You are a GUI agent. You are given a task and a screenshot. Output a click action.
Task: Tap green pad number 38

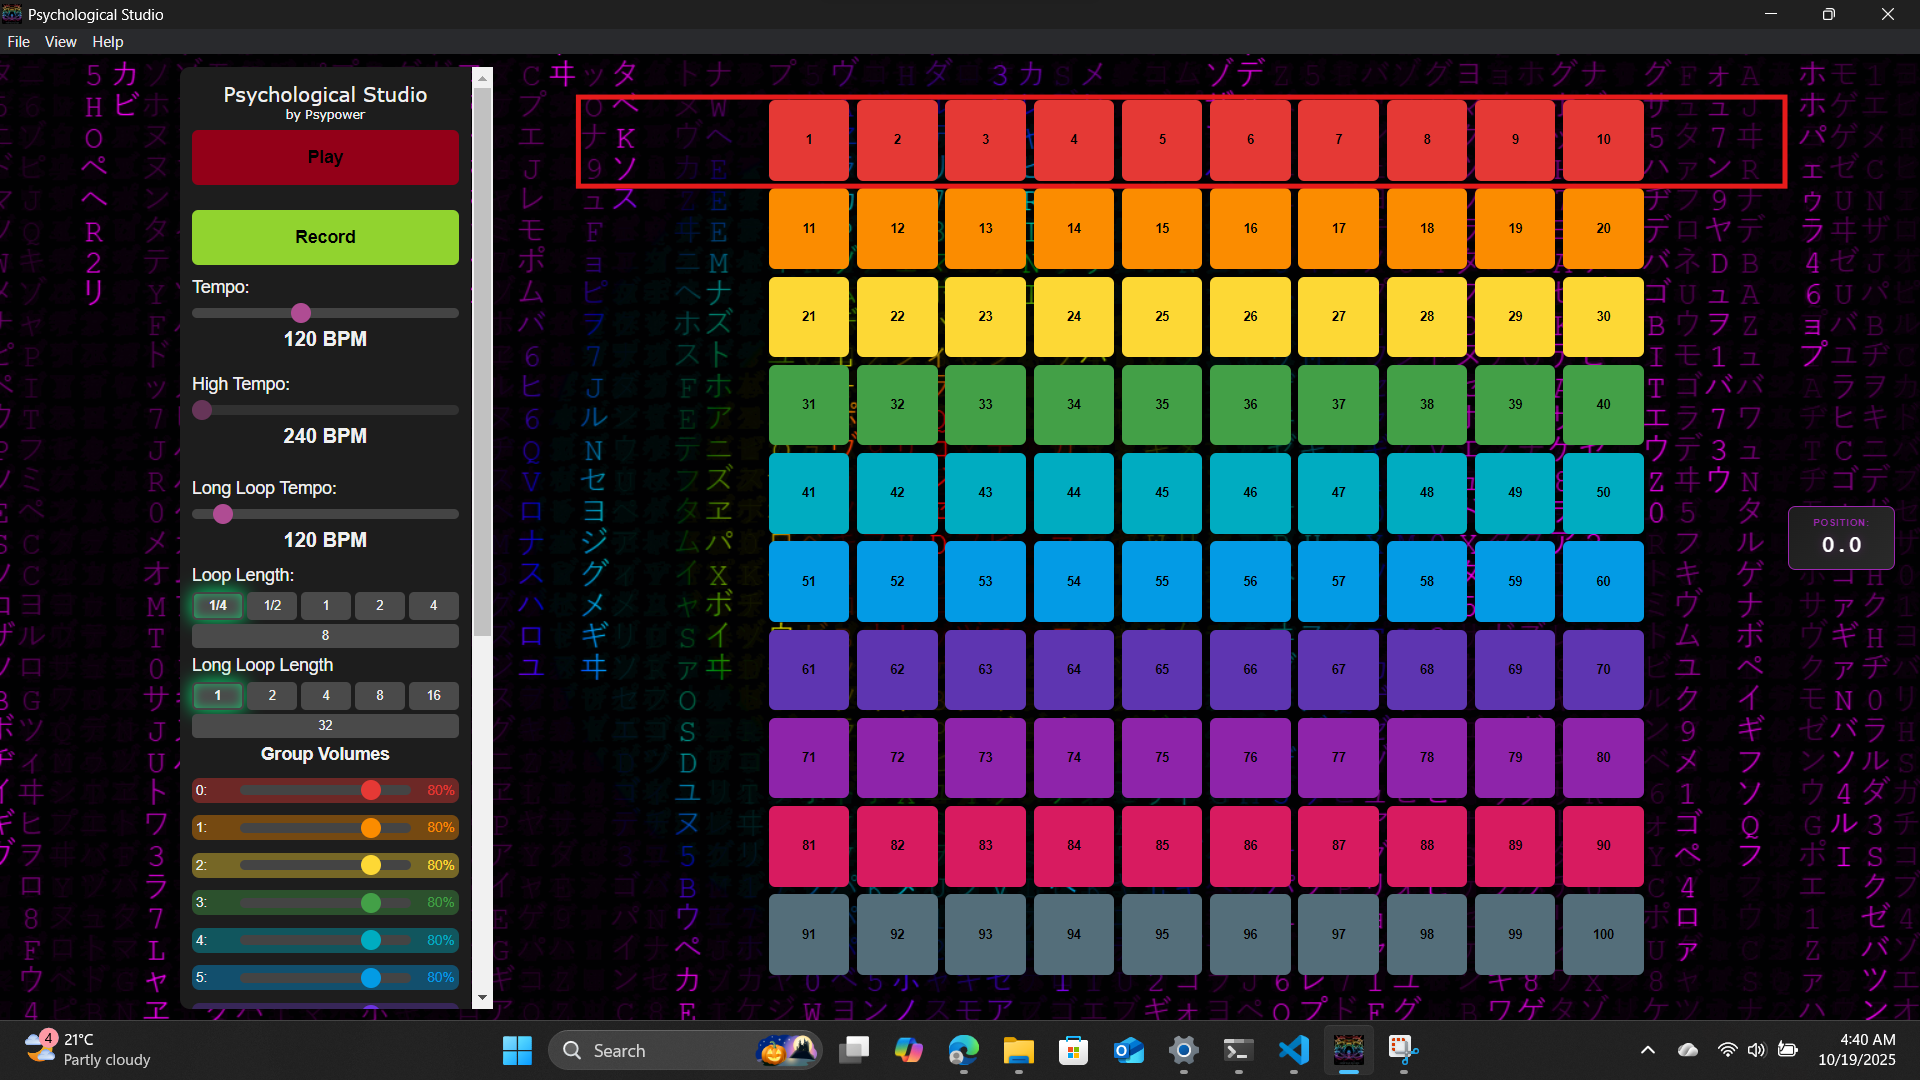pyautogui.click(x=1426, y=404)
